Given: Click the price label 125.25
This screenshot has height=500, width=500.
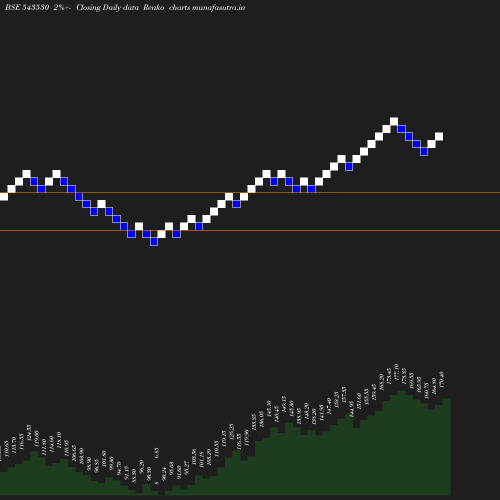Looking at the screenshot, I should point(231,432).
